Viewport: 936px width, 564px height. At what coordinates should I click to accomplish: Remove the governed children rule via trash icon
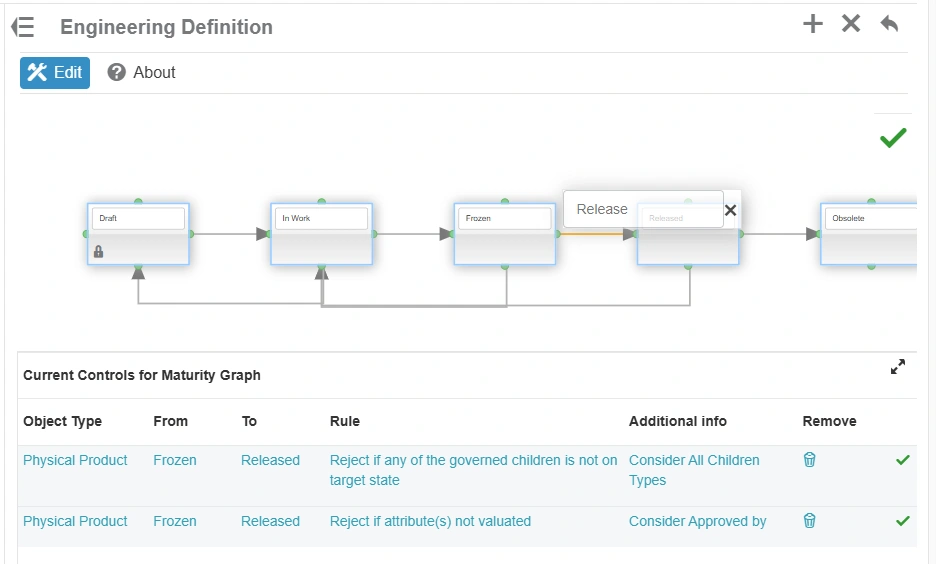[810, 460]
